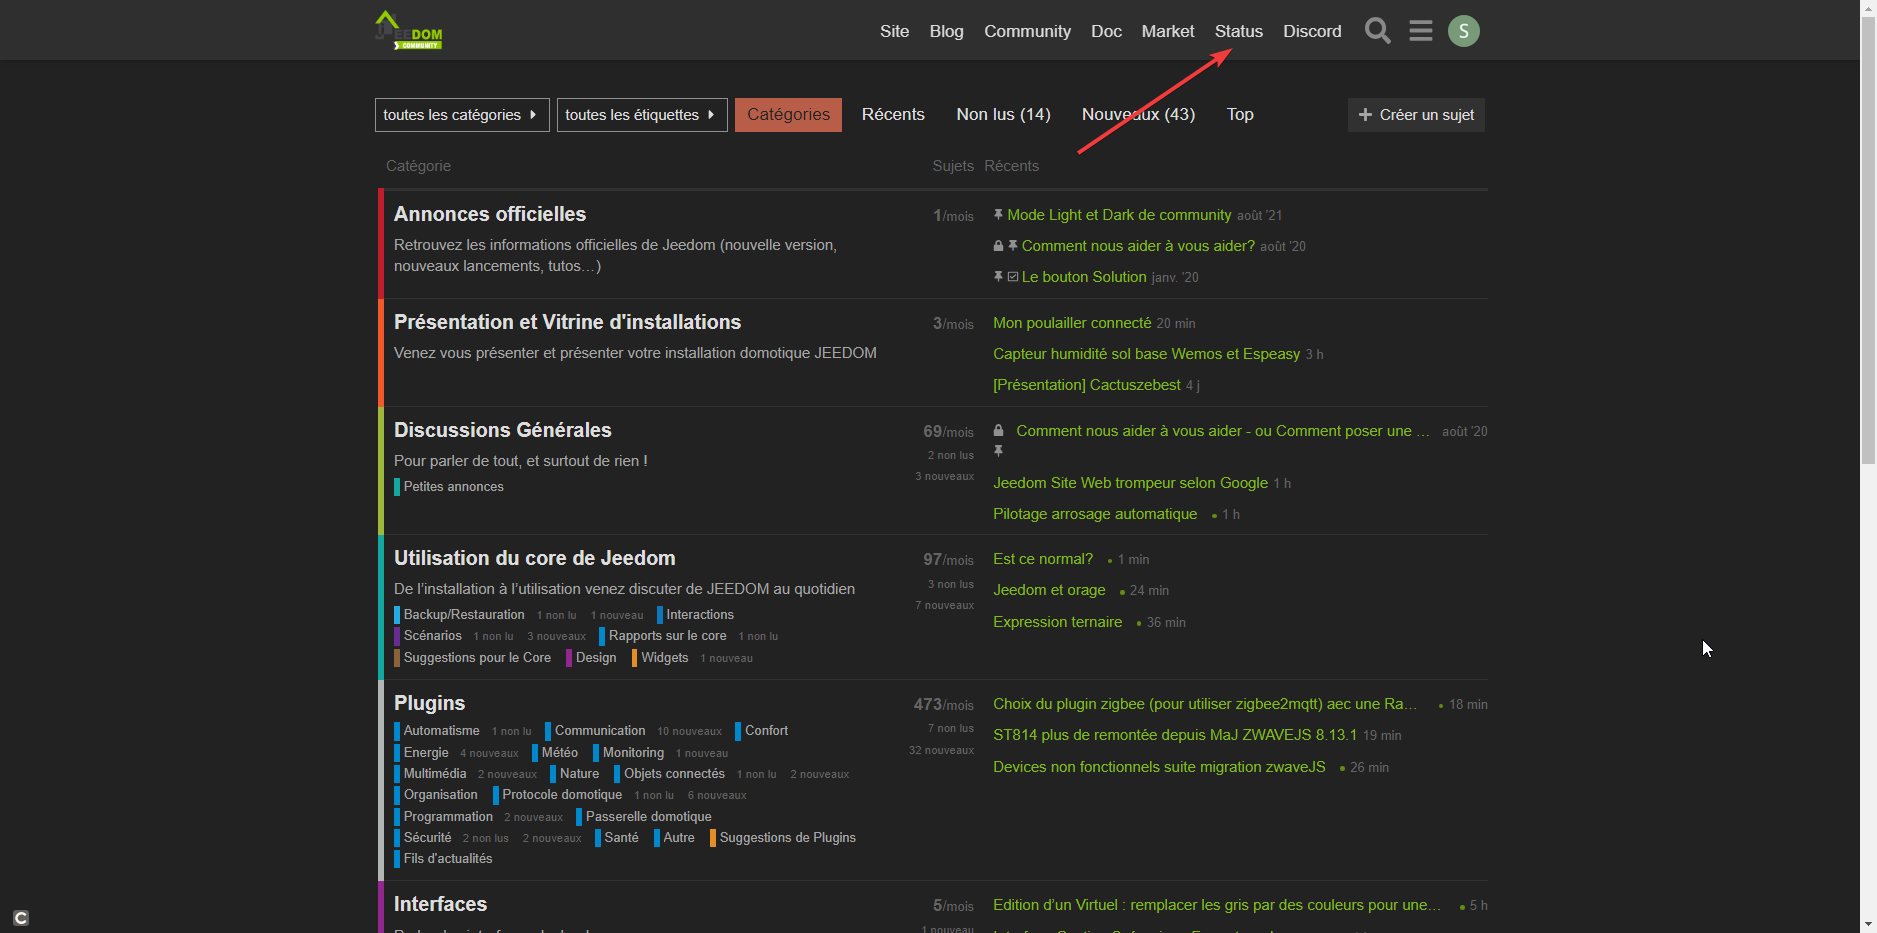Click the Catégorie column header

[418, 166]
